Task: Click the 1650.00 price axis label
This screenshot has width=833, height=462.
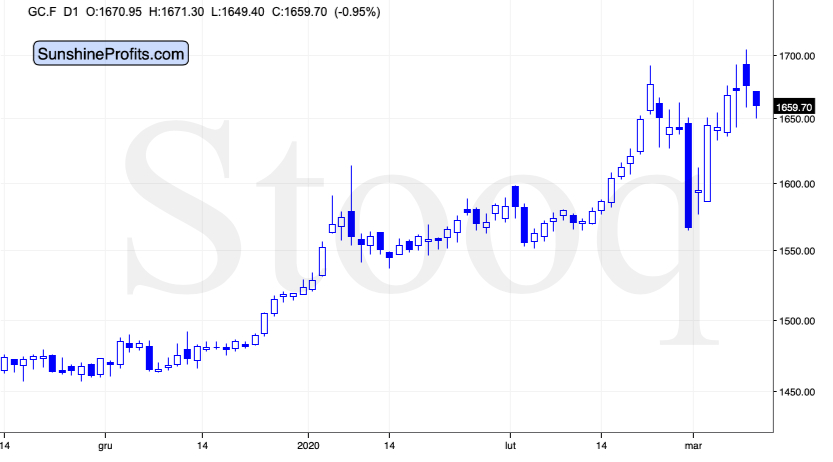Action: click(797, 119)
